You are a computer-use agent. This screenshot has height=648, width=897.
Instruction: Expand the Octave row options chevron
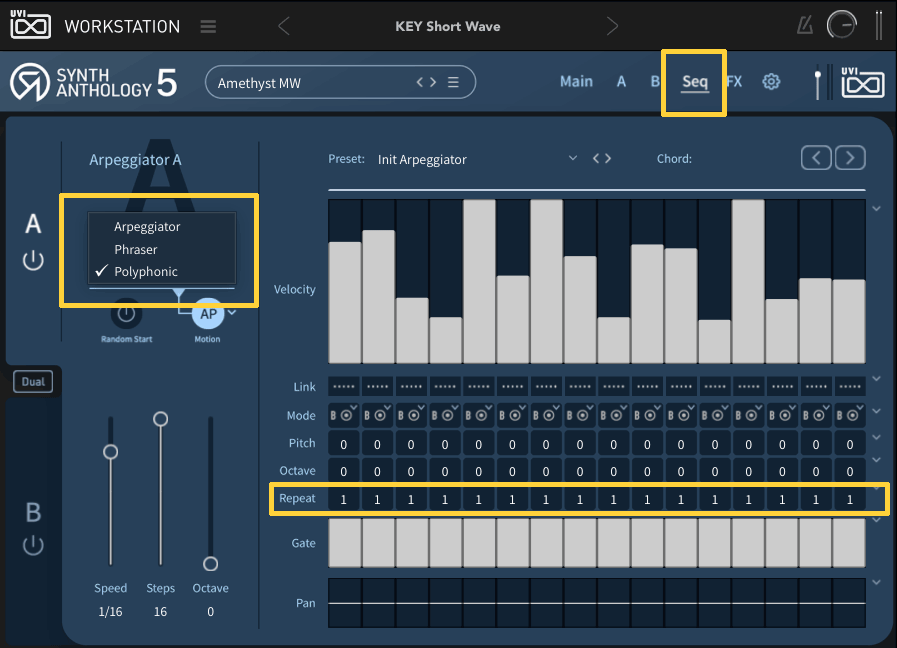pyautogui.click(x=876, y=460)
